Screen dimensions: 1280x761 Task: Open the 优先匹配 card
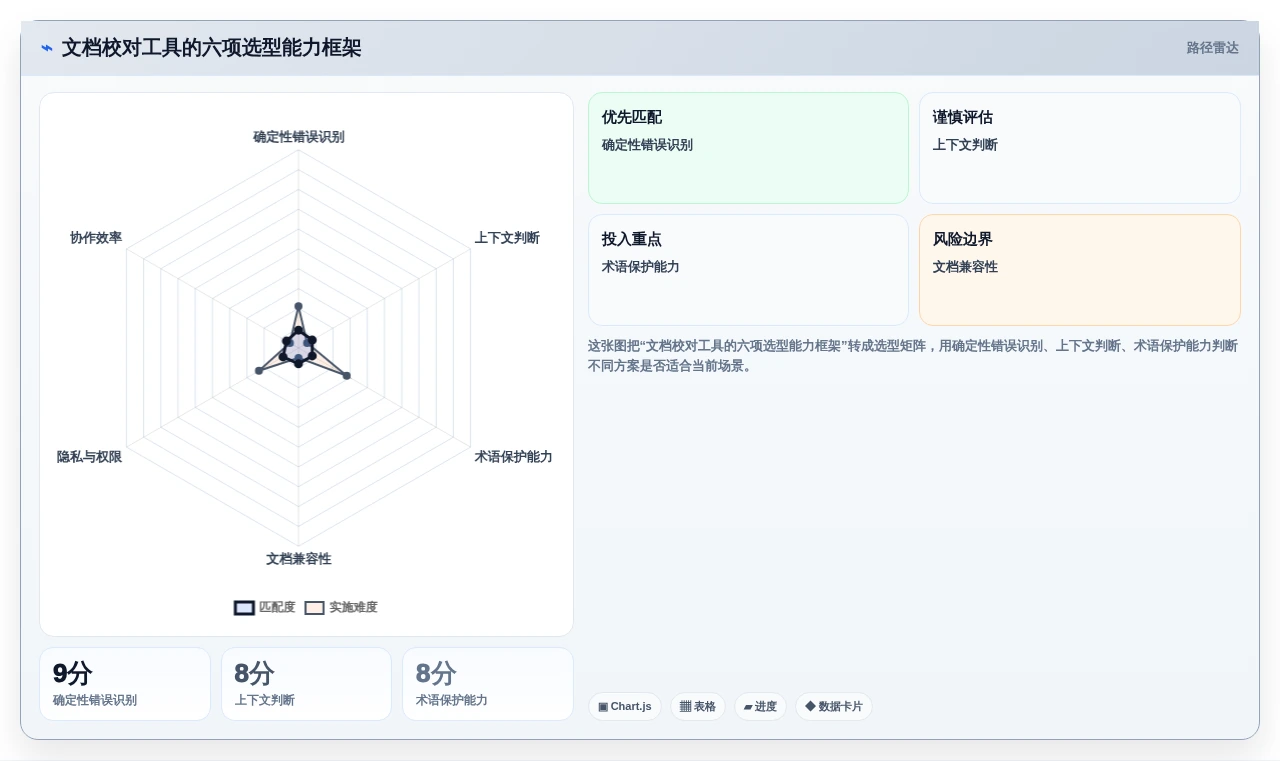coord(748,148)
